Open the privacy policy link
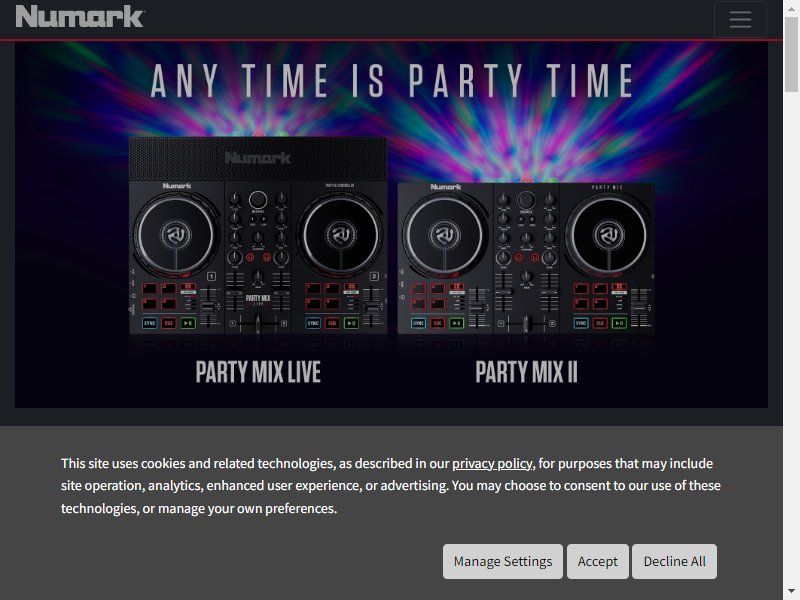Viewport: 800px width, 600px height. (492, 463)
